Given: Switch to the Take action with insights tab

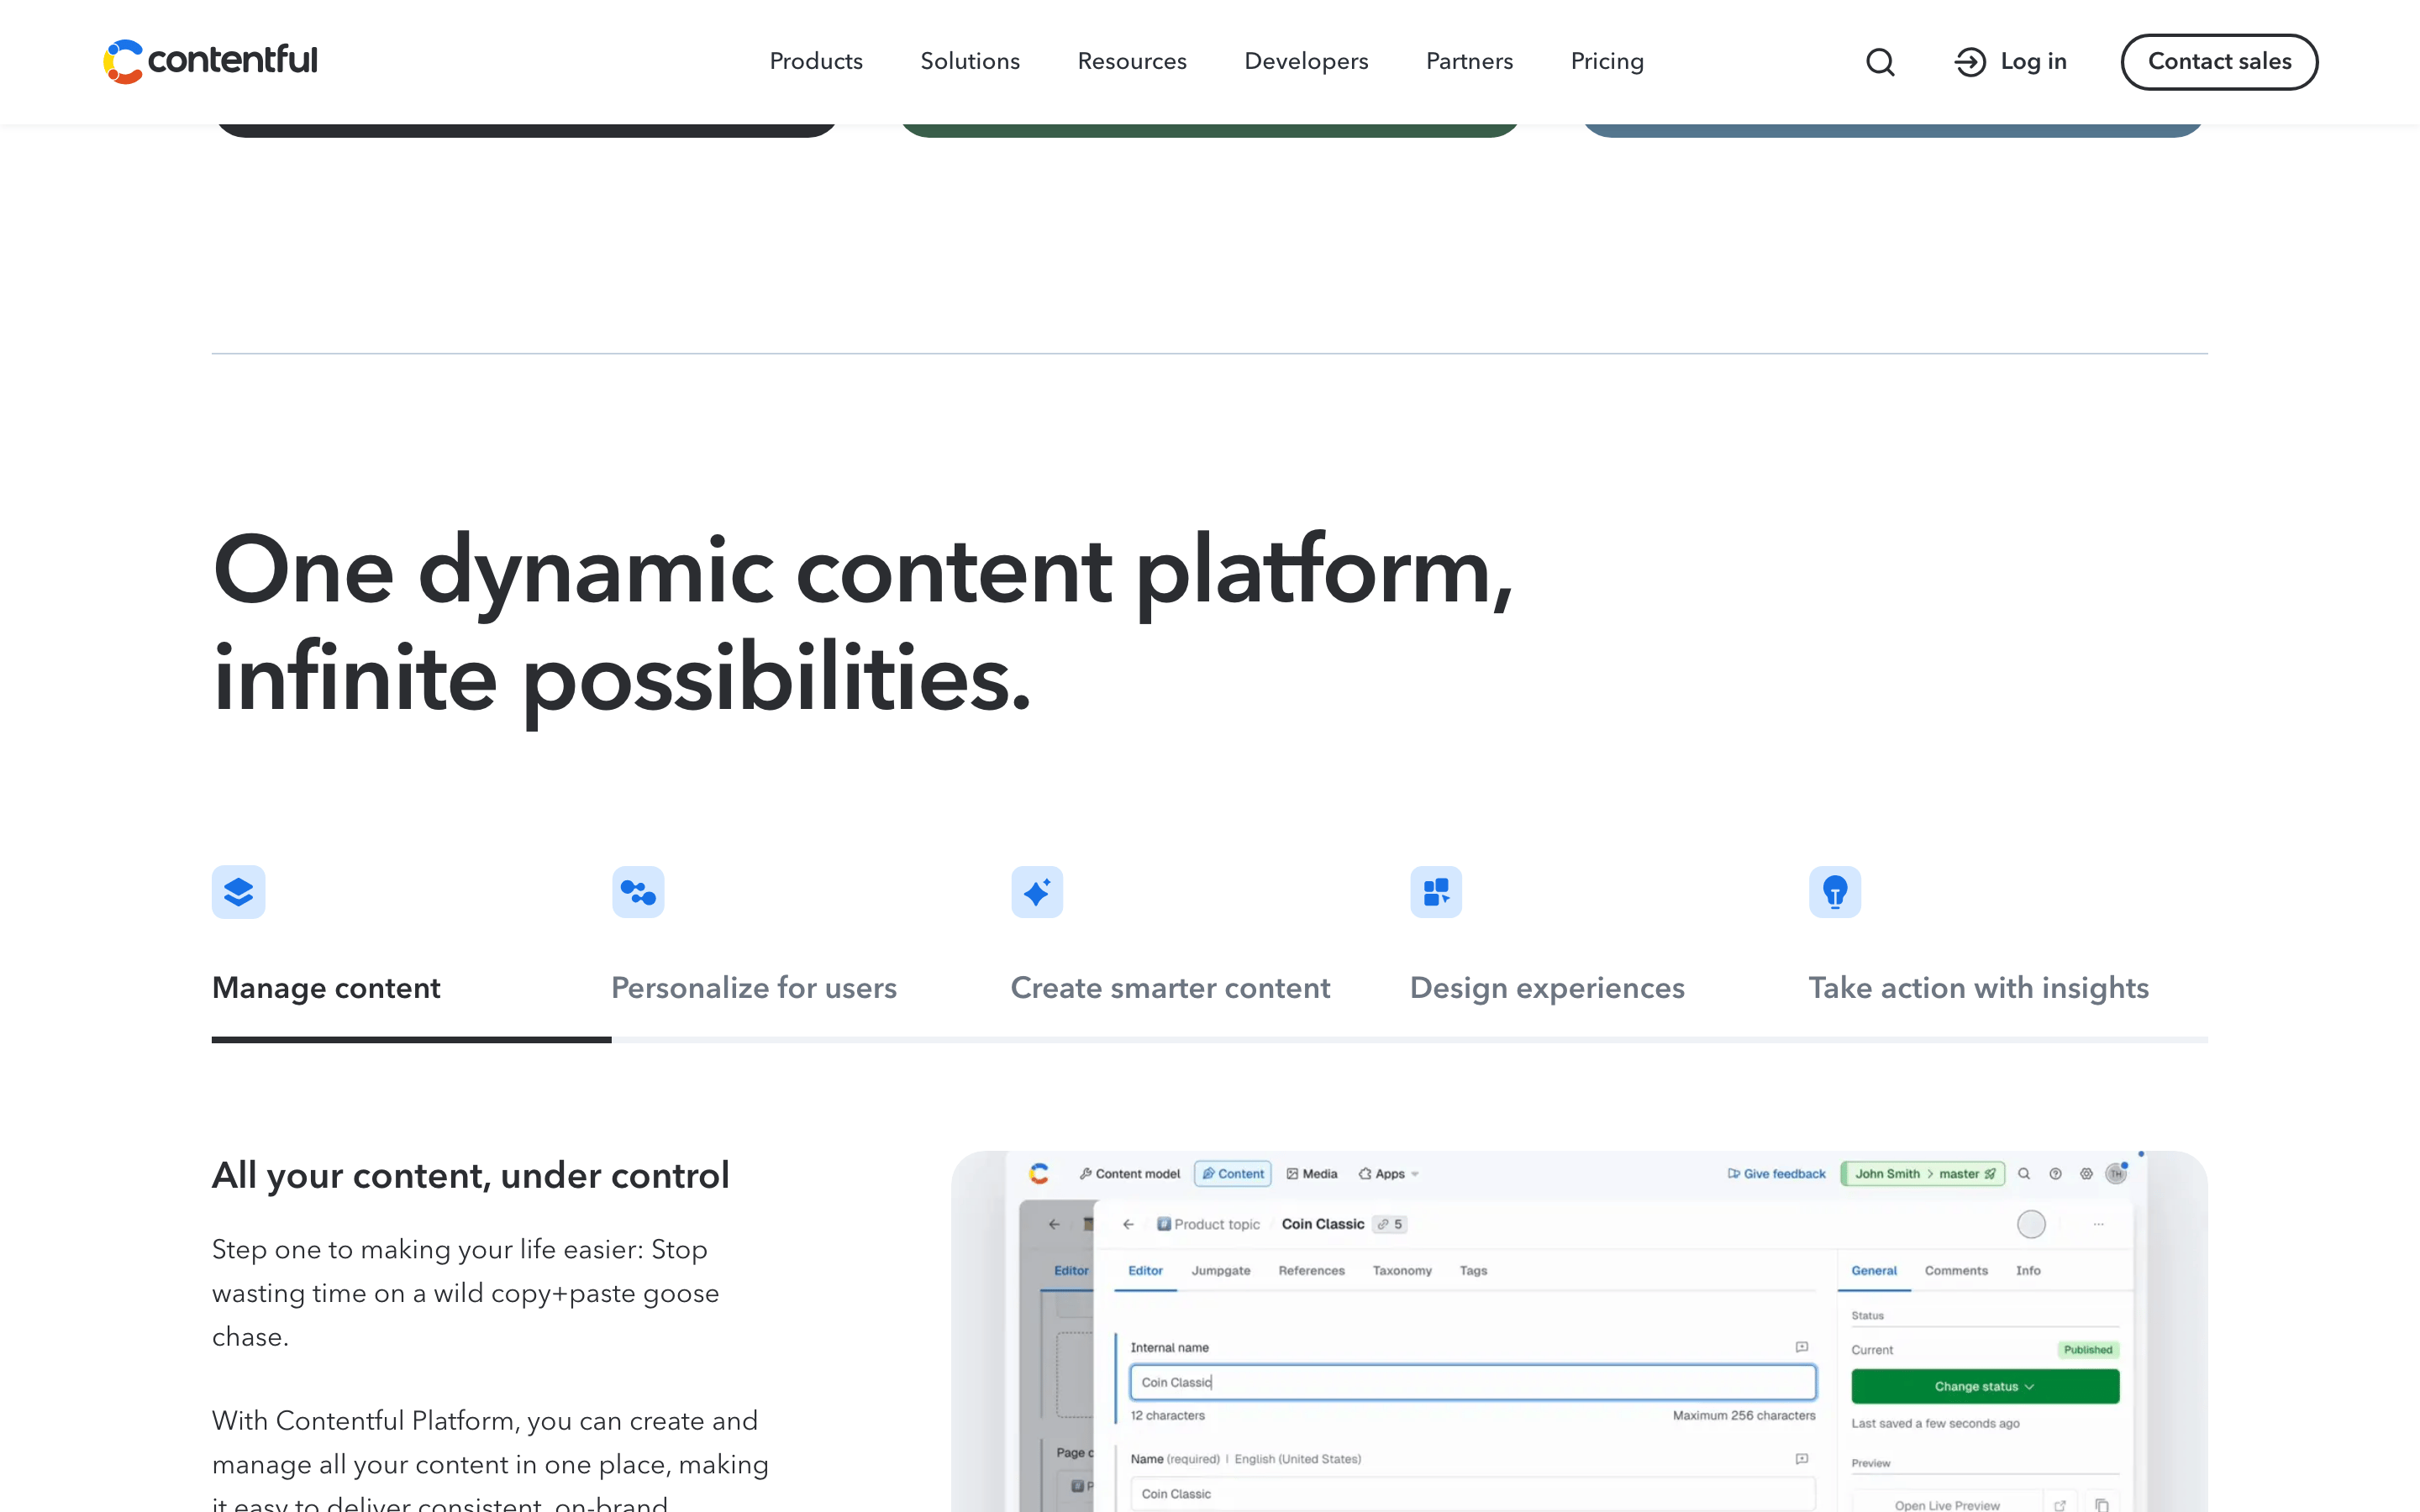Looking at the screenshot, I should pyautogui.click(x=1978, y=988).
